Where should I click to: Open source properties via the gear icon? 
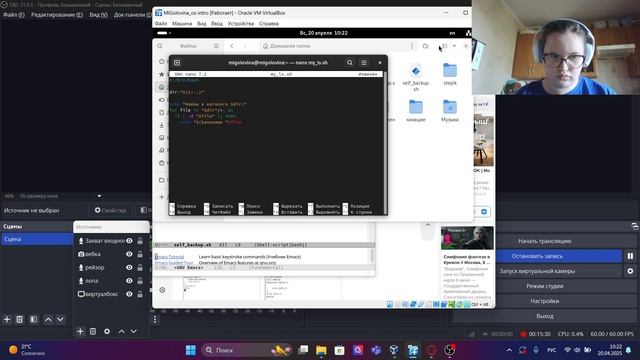(107, 331)
